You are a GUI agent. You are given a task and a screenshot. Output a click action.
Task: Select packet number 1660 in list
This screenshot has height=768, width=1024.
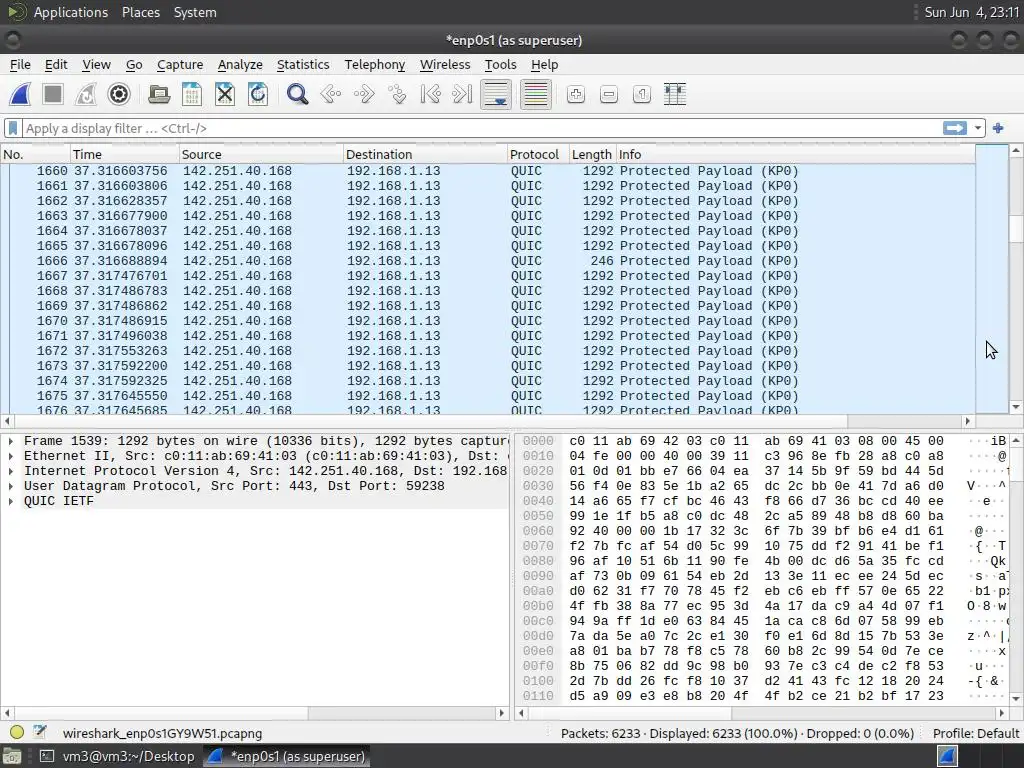488,170
